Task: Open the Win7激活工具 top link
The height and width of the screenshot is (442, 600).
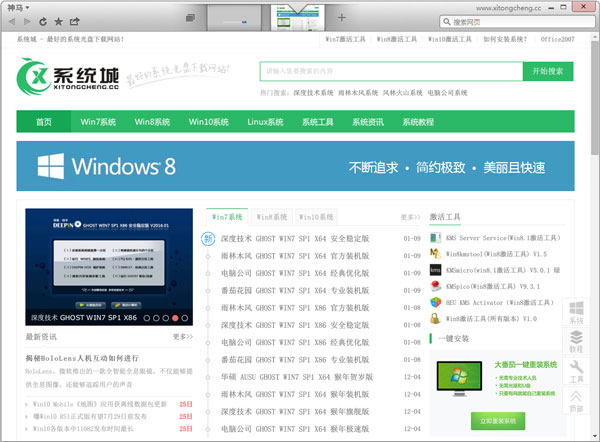Action: pos(345,39)
